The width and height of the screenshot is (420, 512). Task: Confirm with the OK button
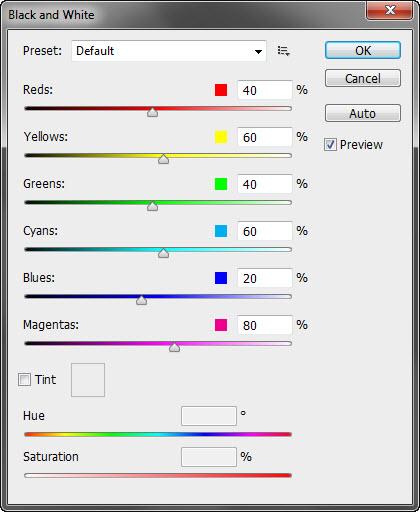(x=363, y=50)
